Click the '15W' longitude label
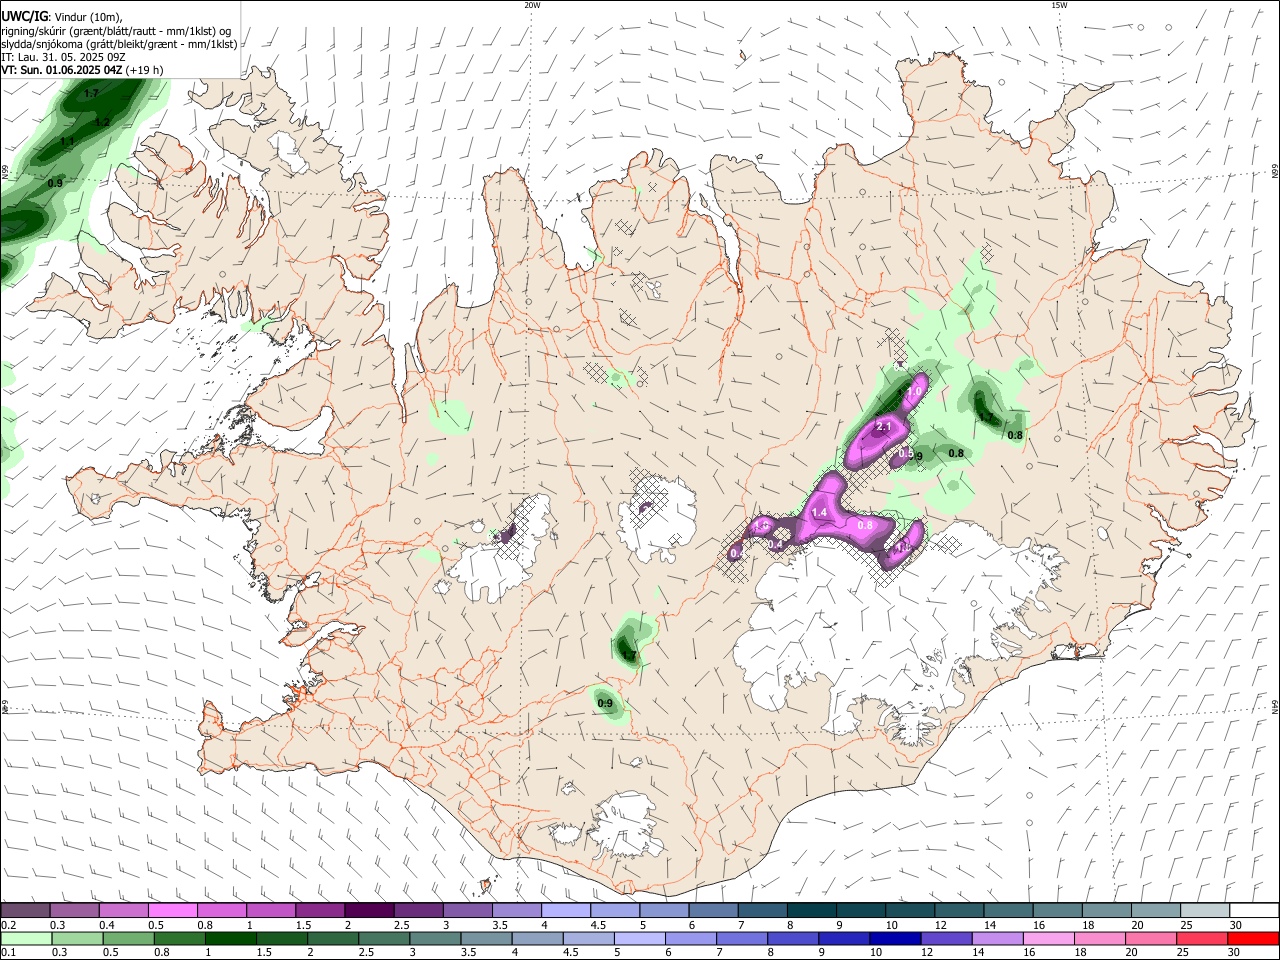Image resolution: width=1280 pixels, height=960 pixels. (x=1059, y=5)
